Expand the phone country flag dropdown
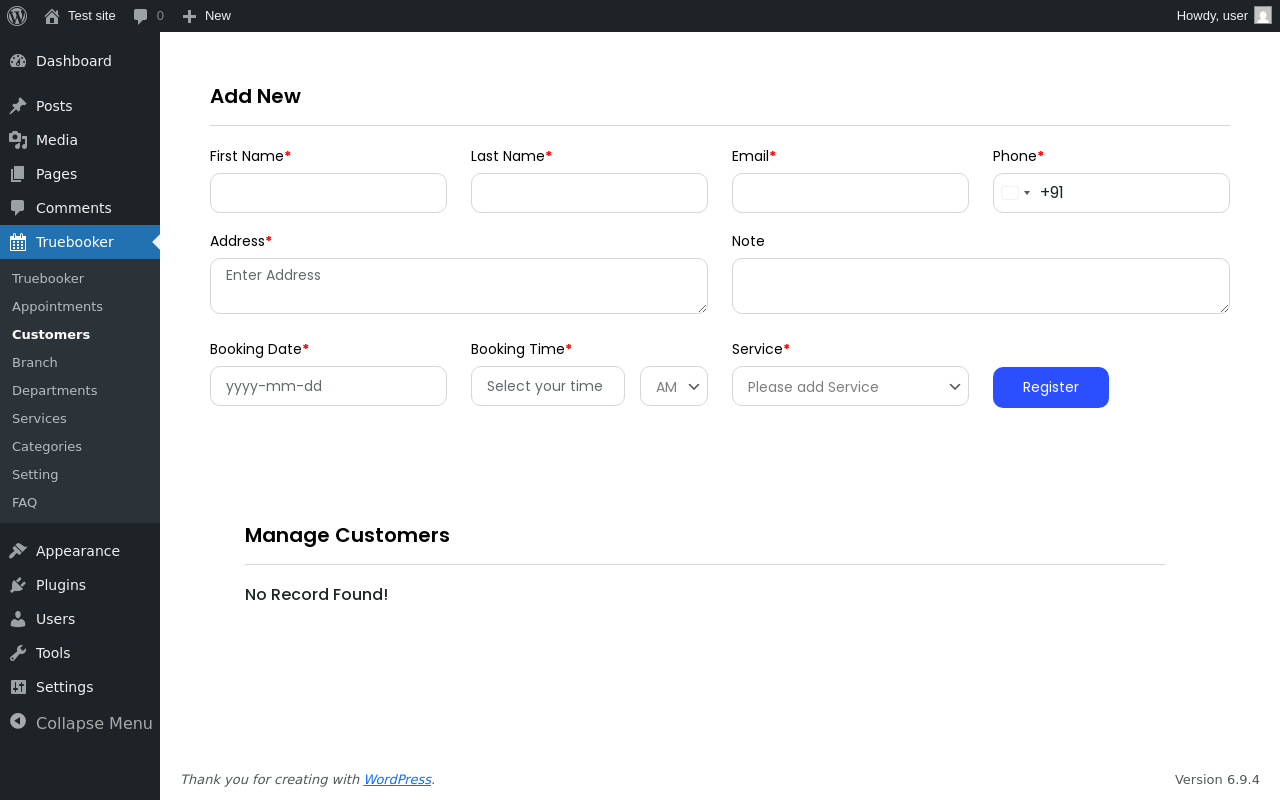 [1016, 193]
